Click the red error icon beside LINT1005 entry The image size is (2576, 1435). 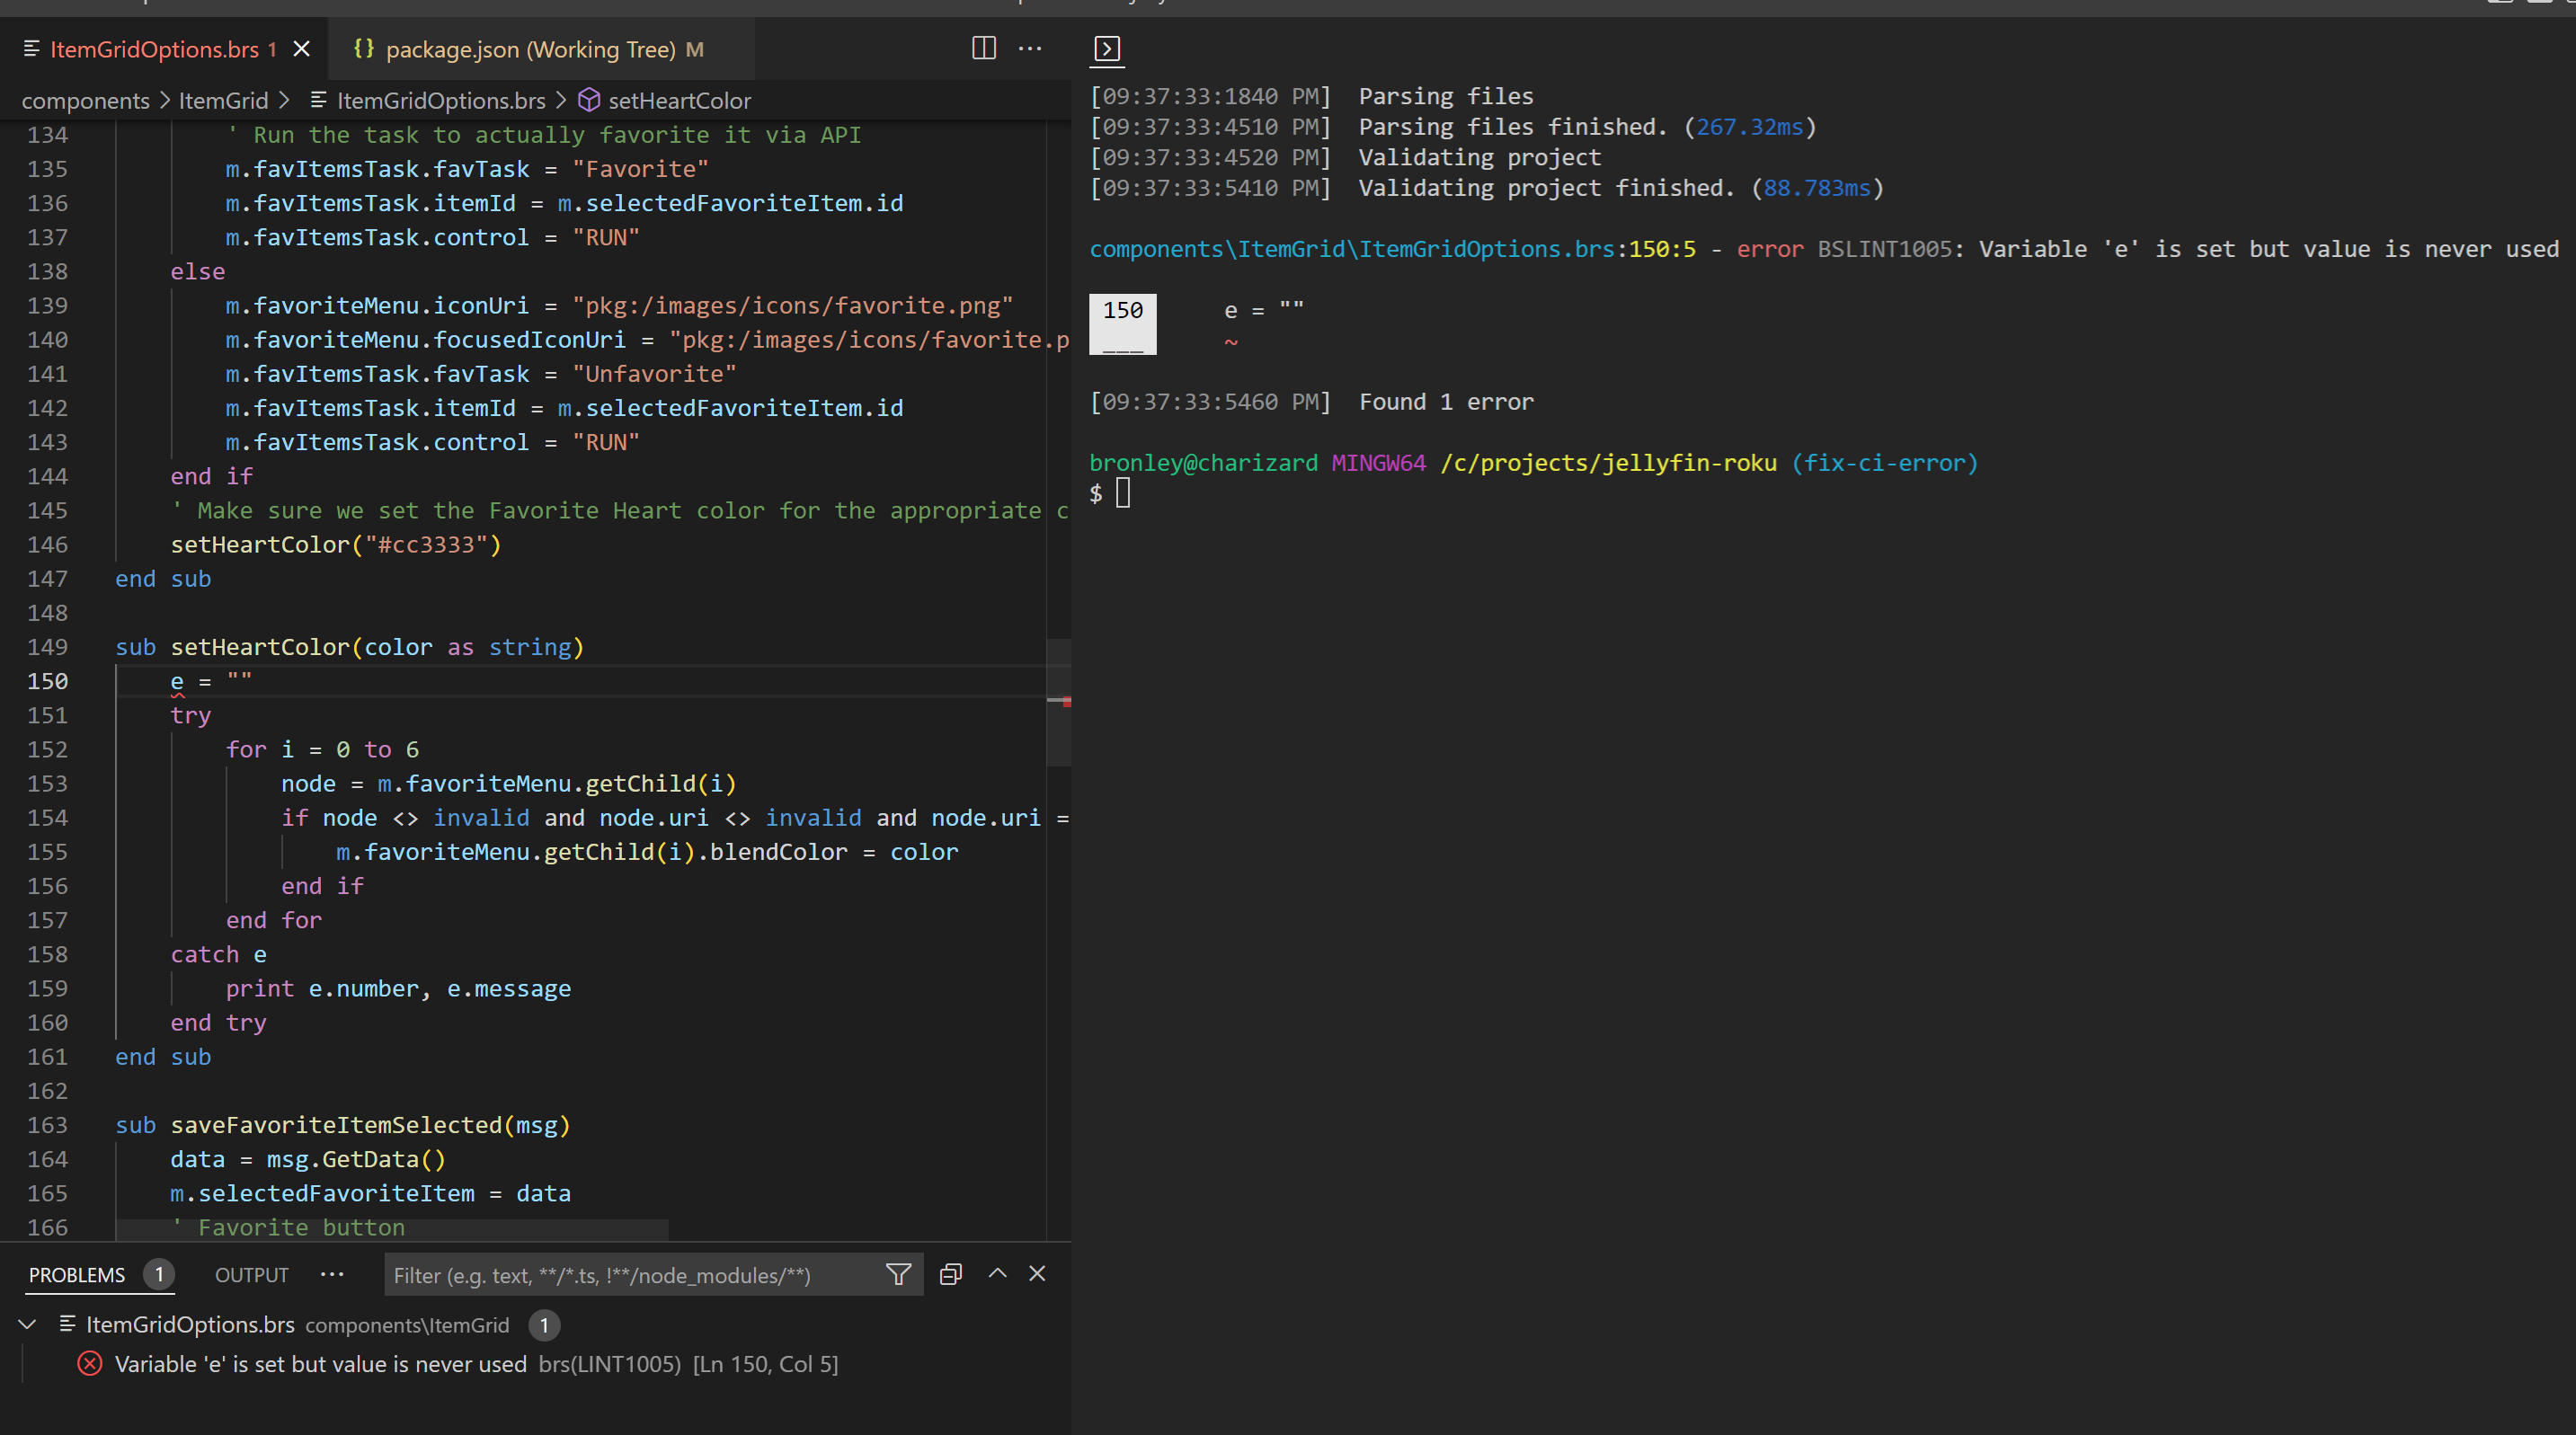coord(88,1364)
